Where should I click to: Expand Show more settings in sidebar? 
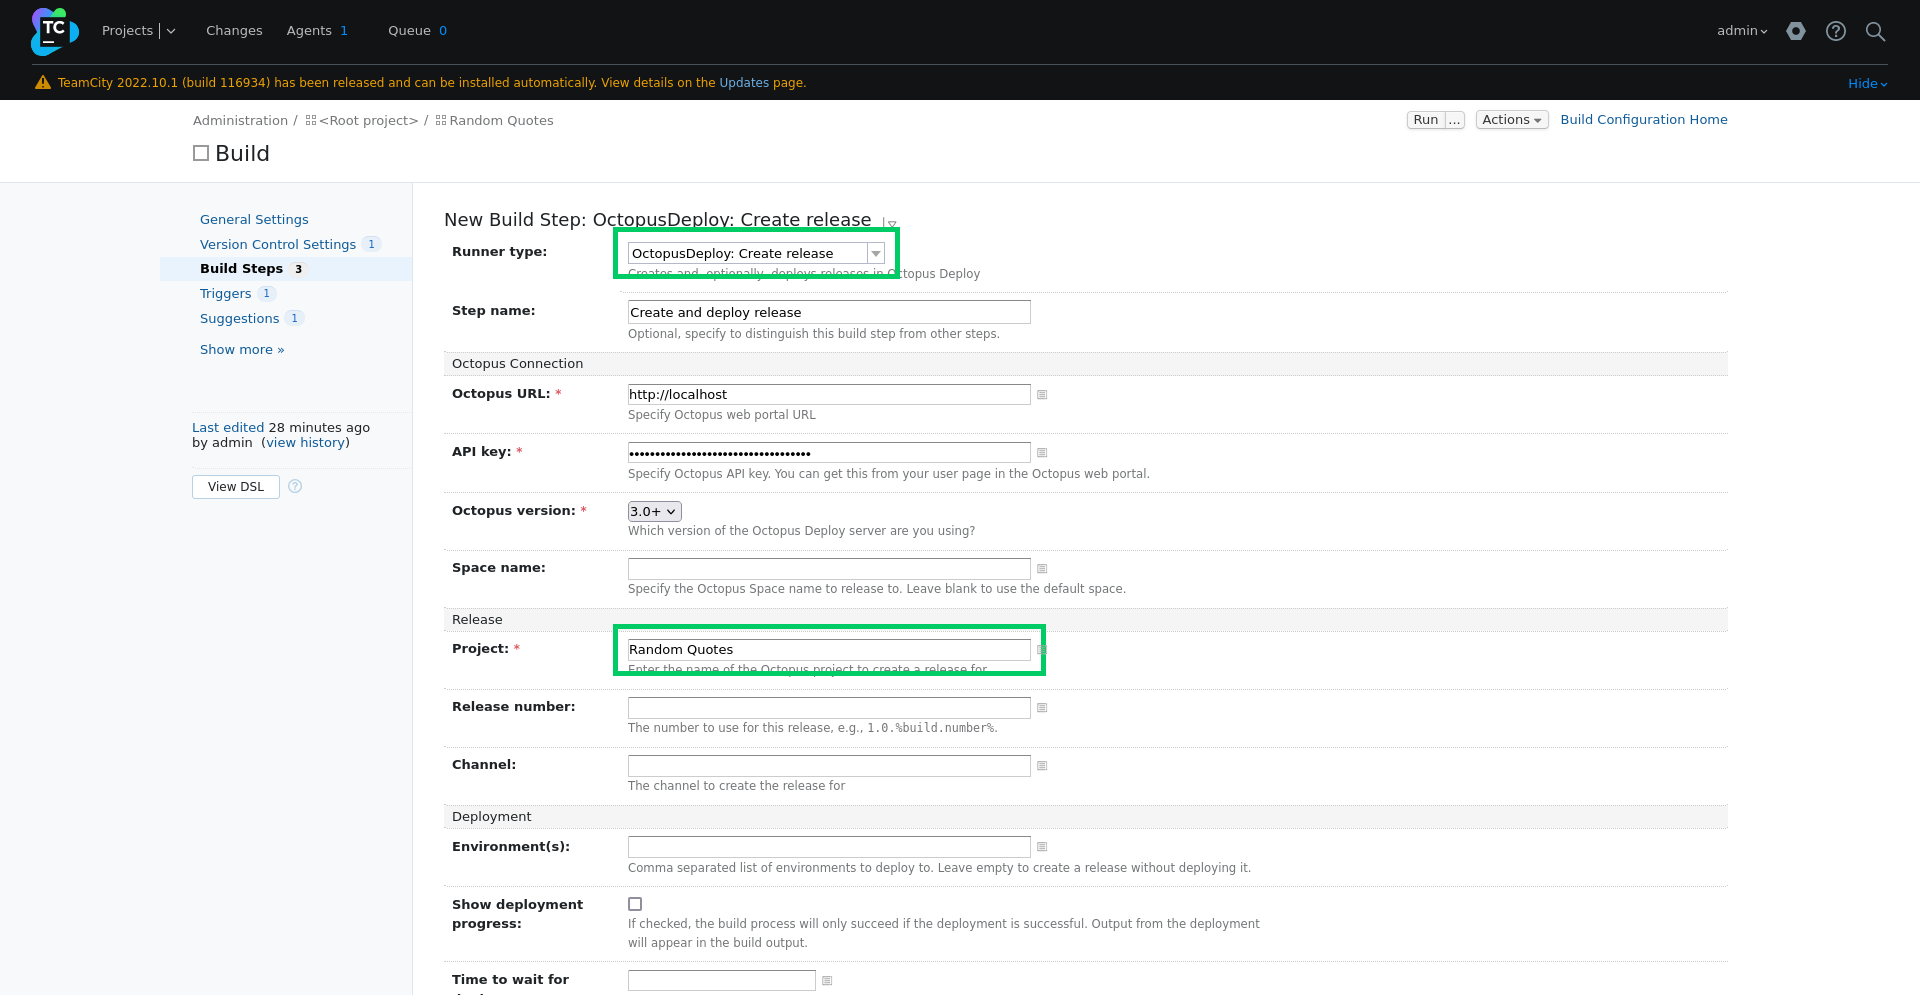click(x=242, y=350)
